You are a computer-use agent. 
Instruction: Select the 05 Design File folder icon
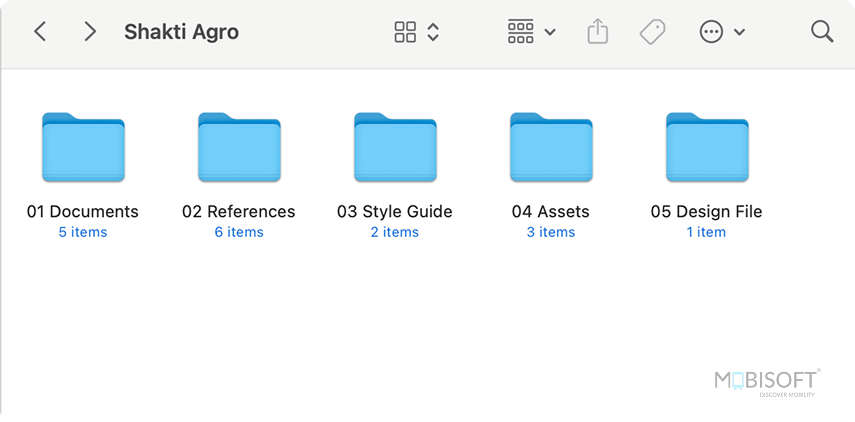click(x=707, y=148)
